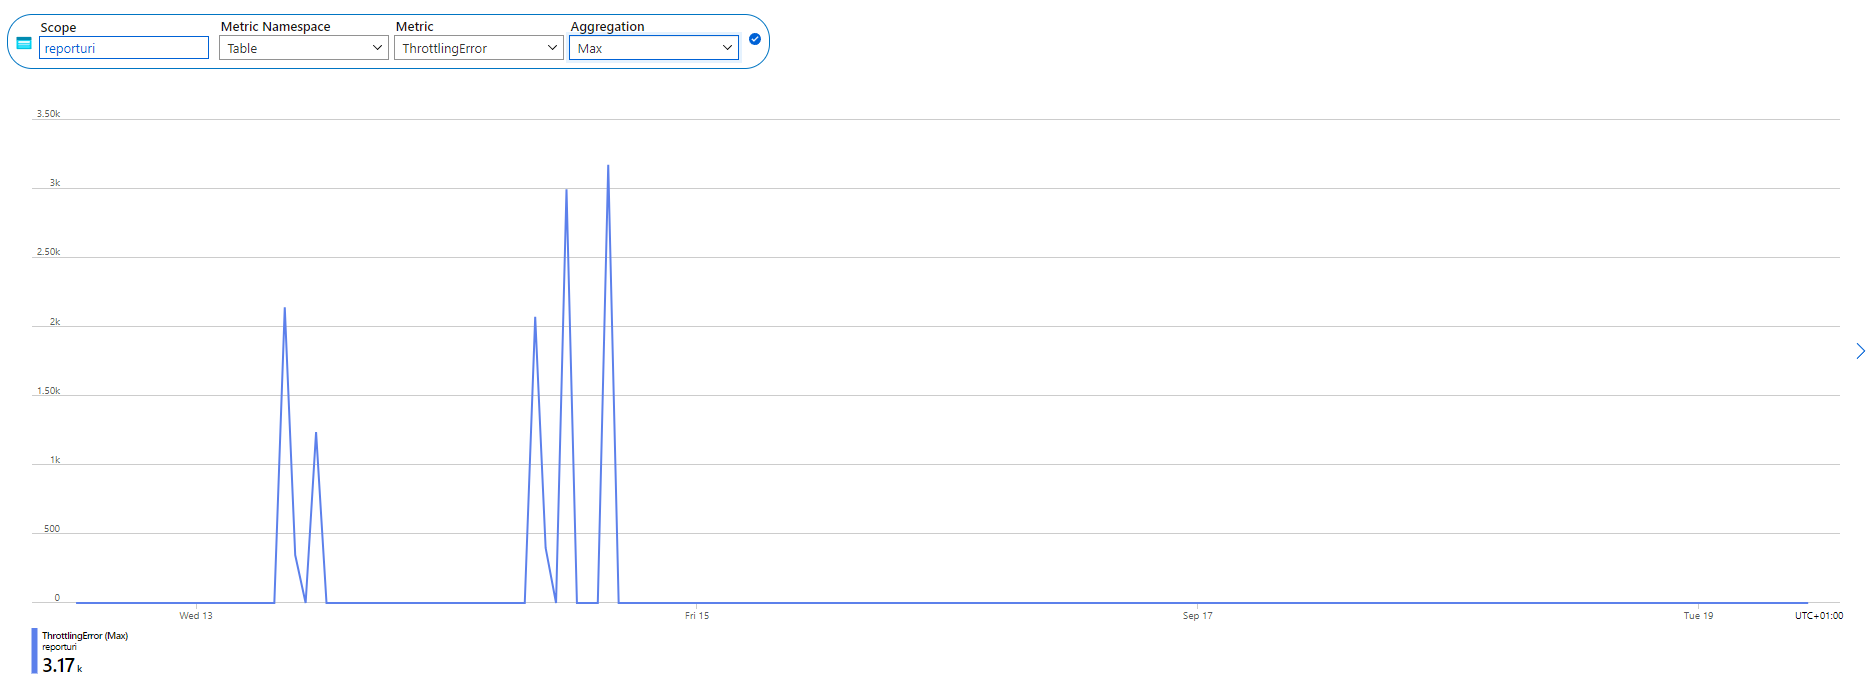The height and width of the screenshot is (700, 1867).
Task: Click the small spike peaking near 1.2k
Action: pos(316,434)
